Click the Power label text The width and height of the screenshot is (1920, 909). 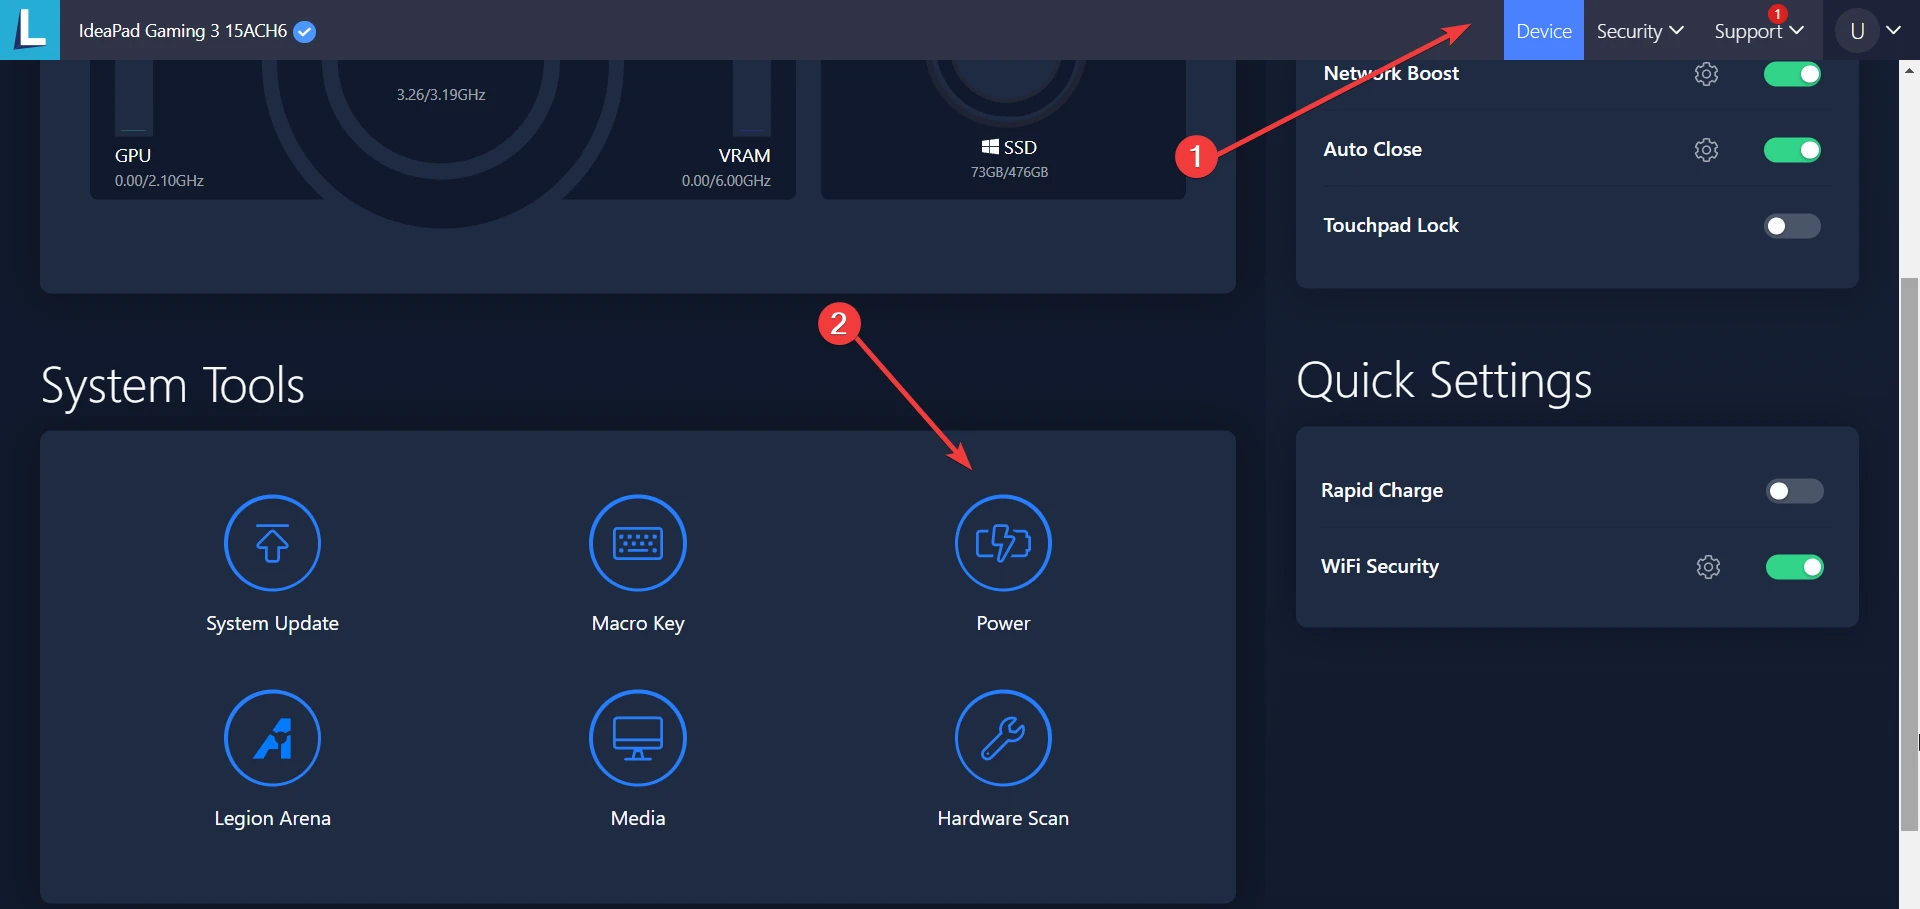[1003, 623]
